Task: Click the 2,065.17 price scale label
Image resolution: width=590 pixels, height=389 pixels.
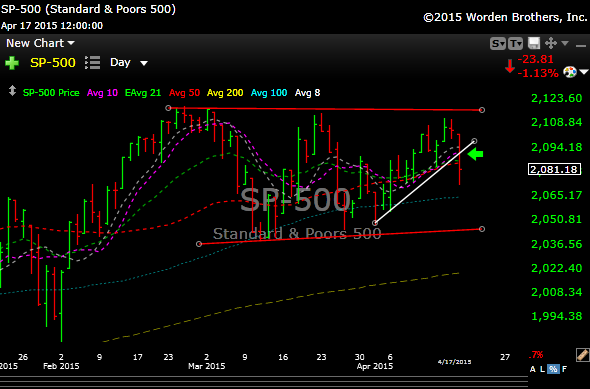Action: click(557, 195)
